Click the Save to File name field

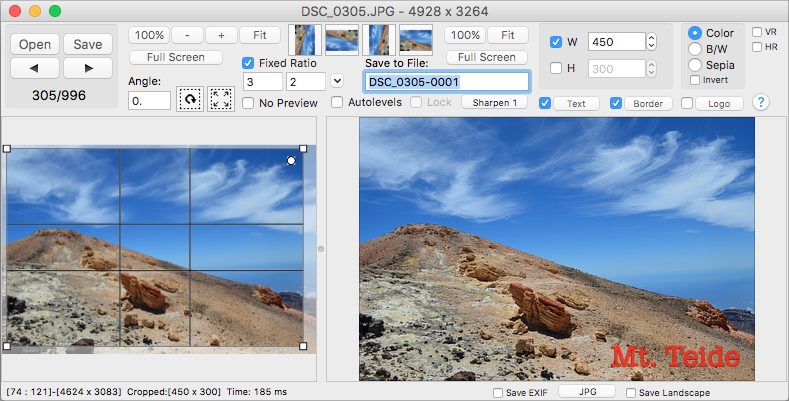click(x=446, y=82)
